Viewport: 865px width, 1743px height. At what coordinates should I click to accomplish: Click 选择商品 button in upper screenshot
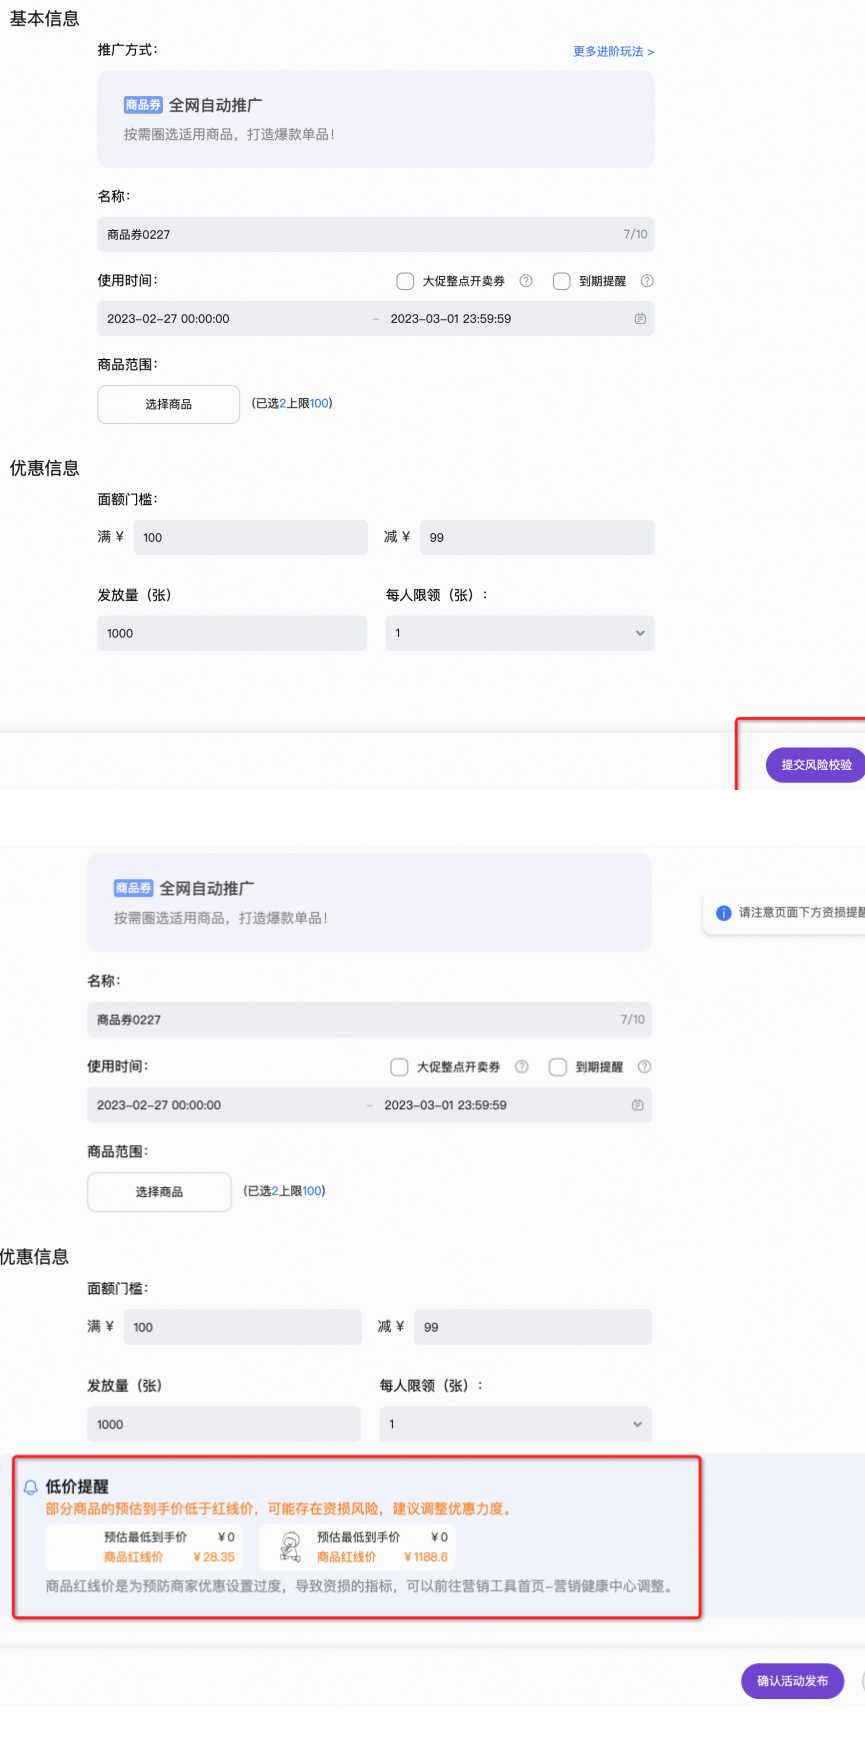click(x=169, y=404)
